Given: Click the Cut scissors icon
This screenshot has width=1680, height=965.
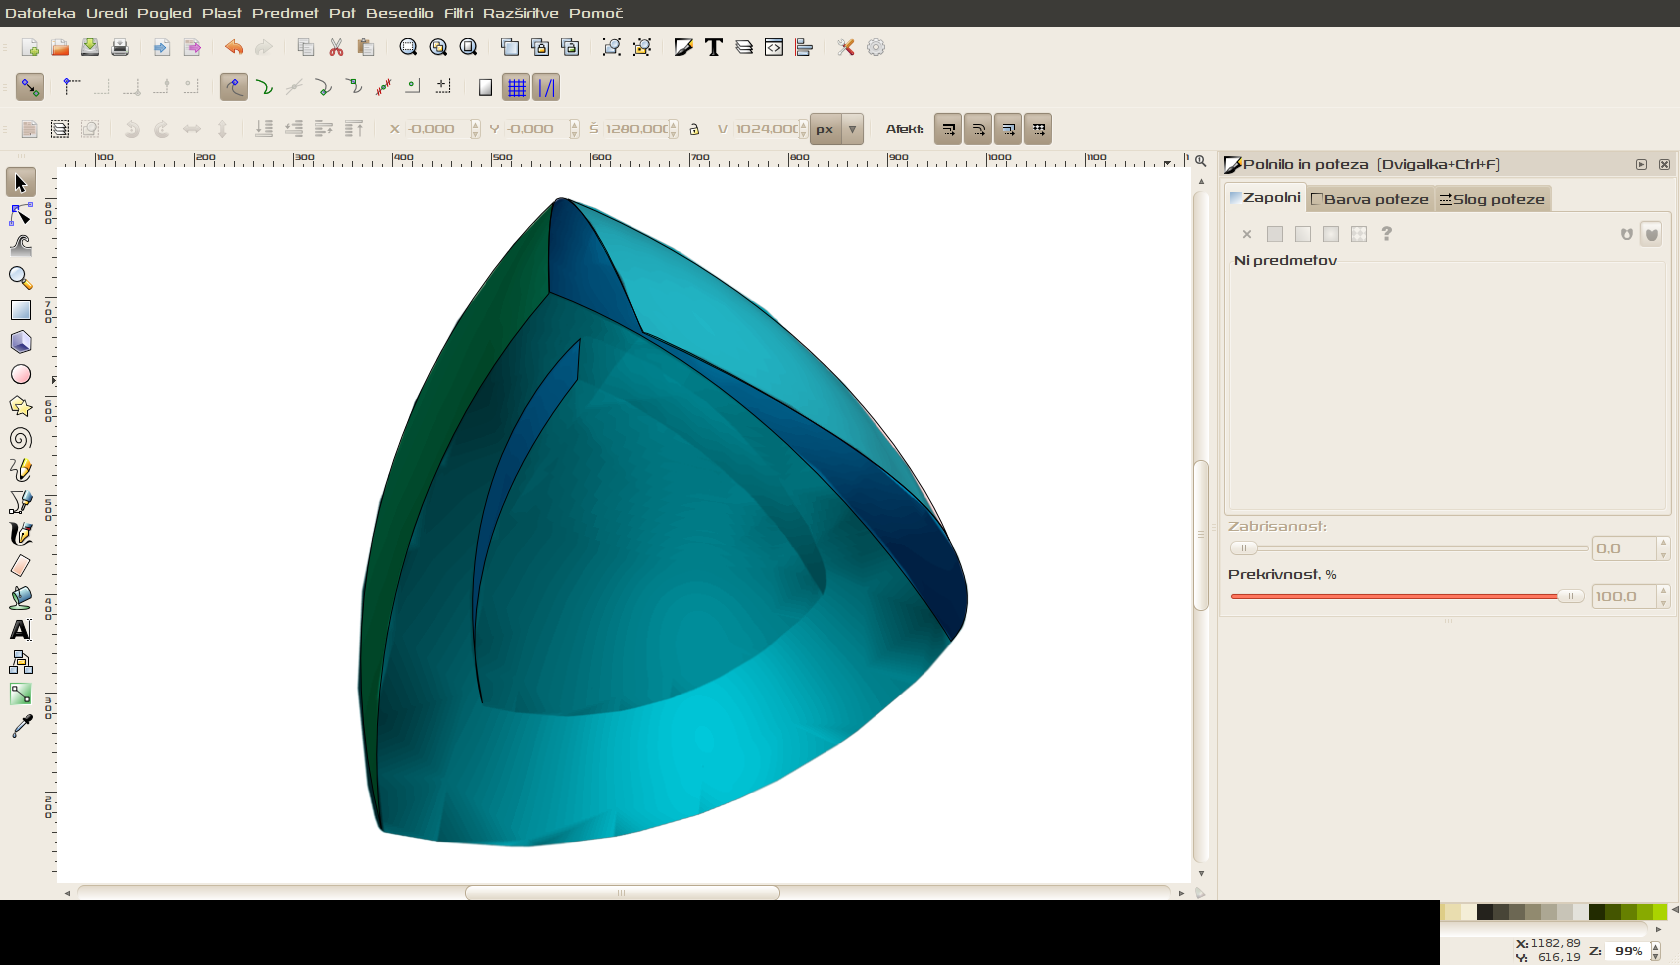Looking at the screenshot, I should (x=336, y=47).
